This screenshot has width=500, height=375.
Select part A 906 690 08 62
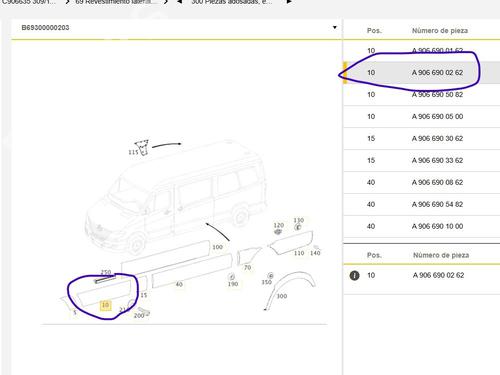pos(422,182)
